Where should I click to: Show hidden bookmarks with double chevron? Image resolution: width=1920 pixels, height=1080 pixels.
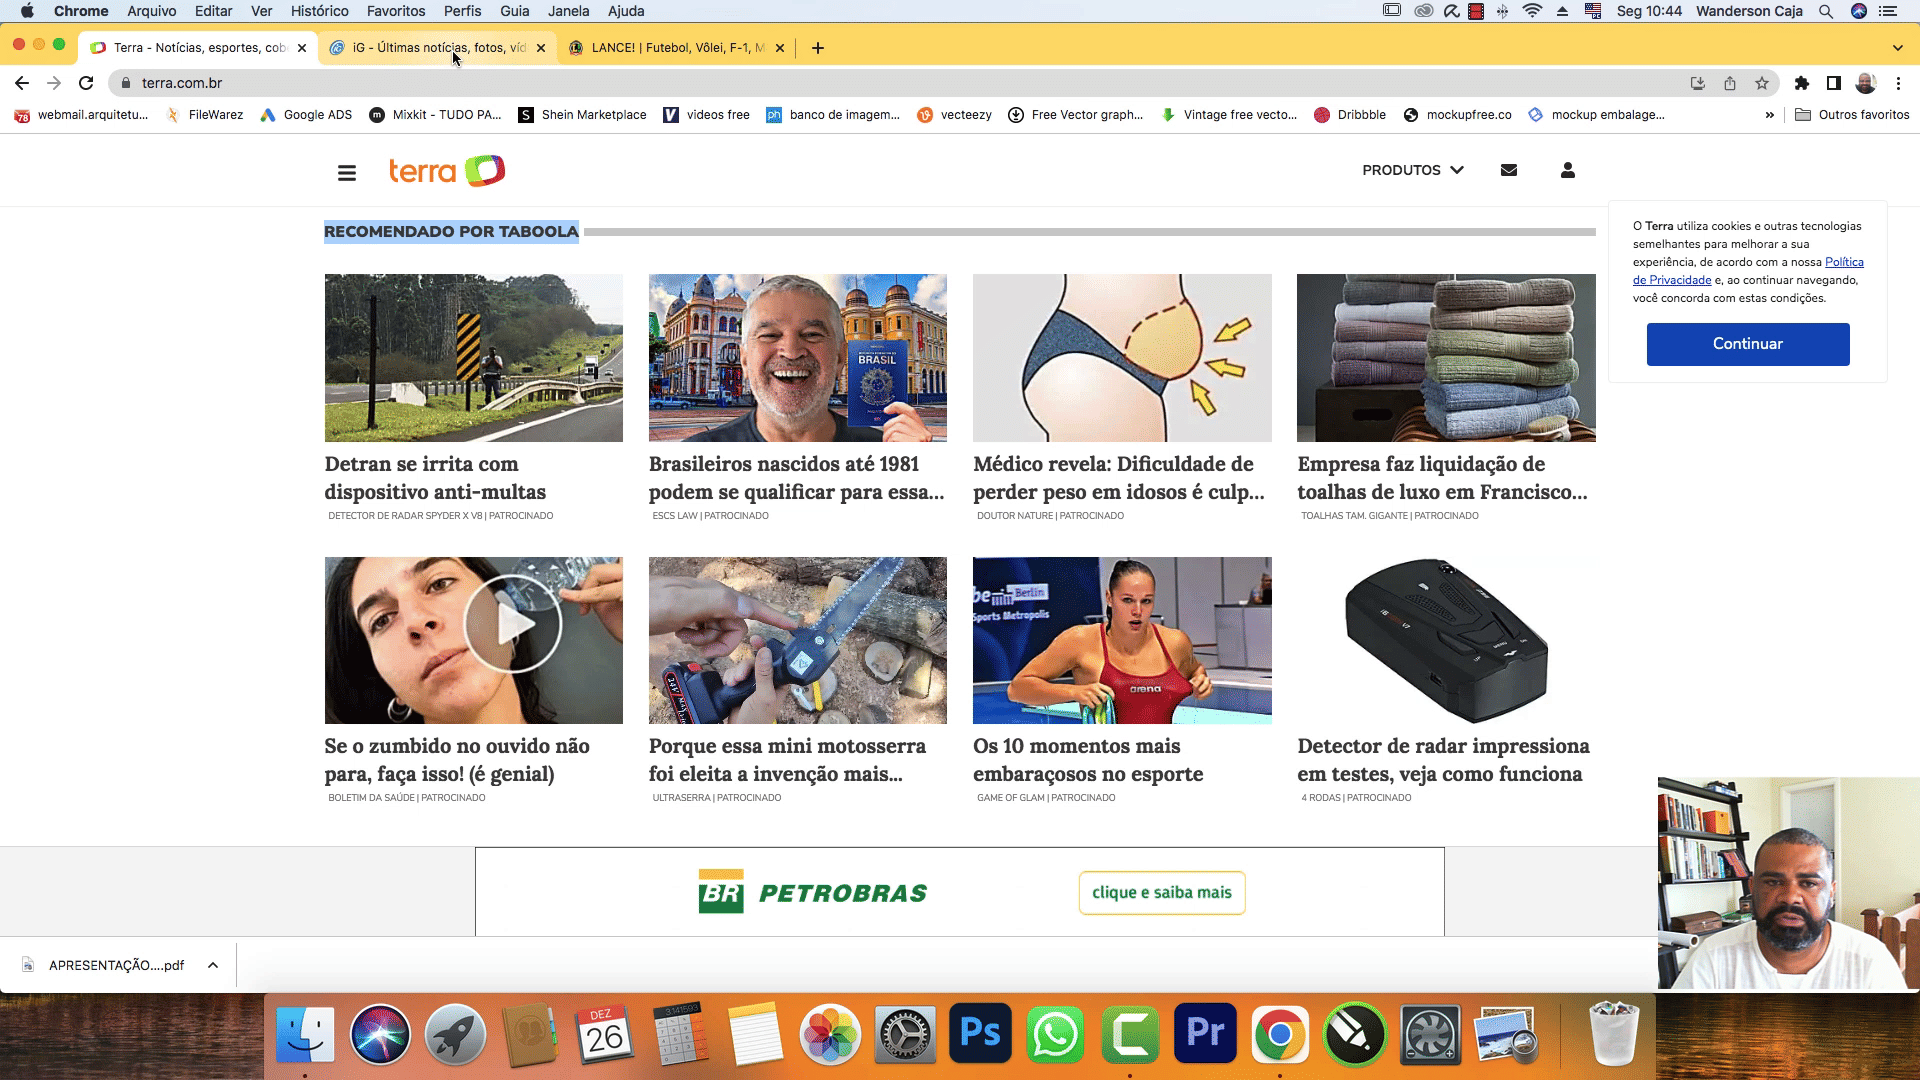coord(1770,115)
